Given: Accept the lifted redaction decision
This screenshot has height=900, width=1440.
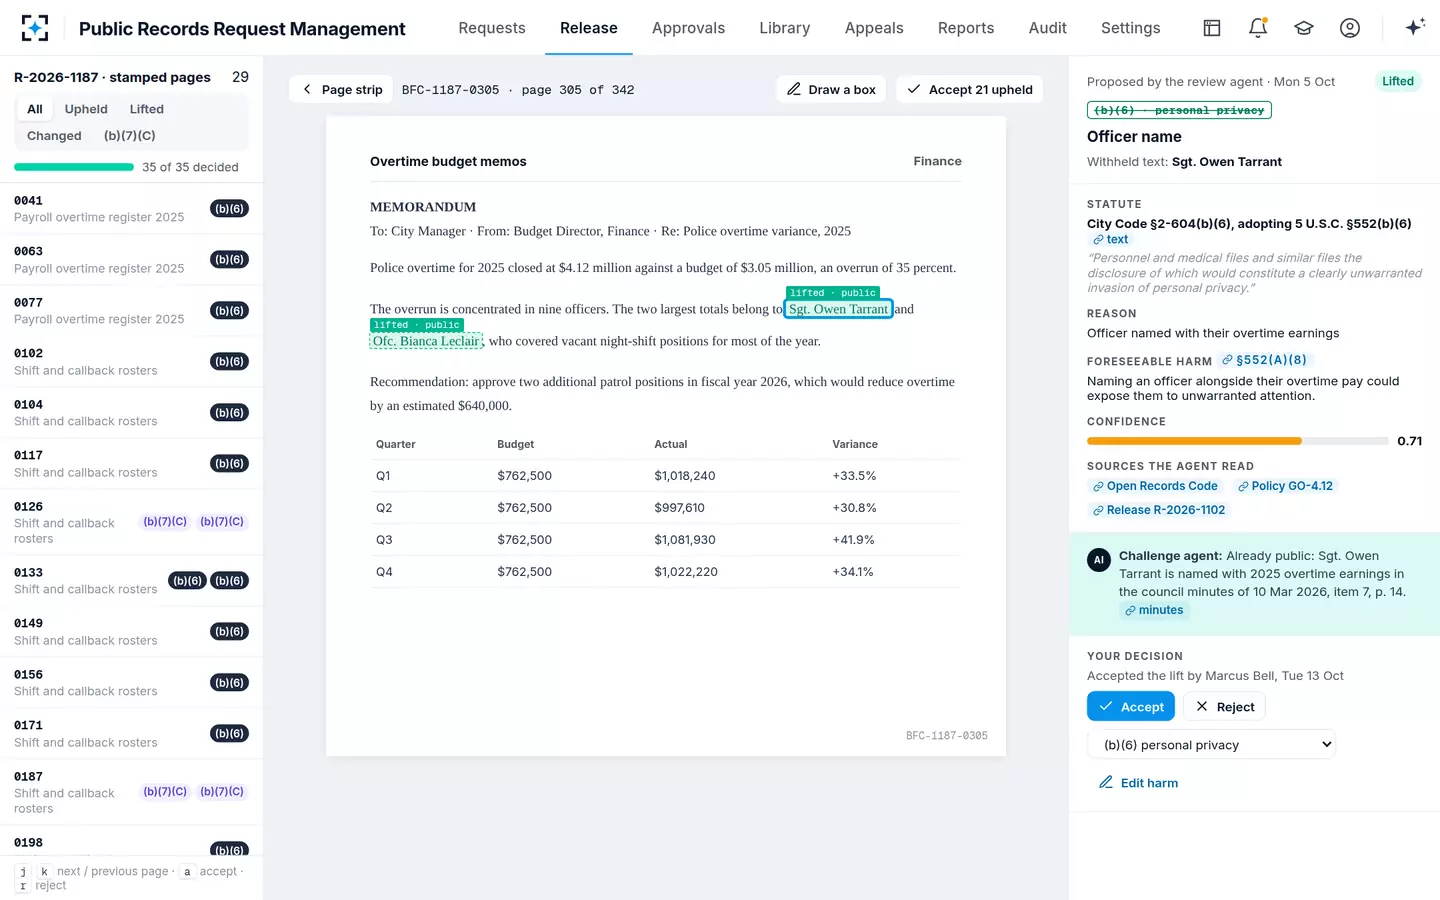Looking at the screenshot, I should tap(1131, 707).
